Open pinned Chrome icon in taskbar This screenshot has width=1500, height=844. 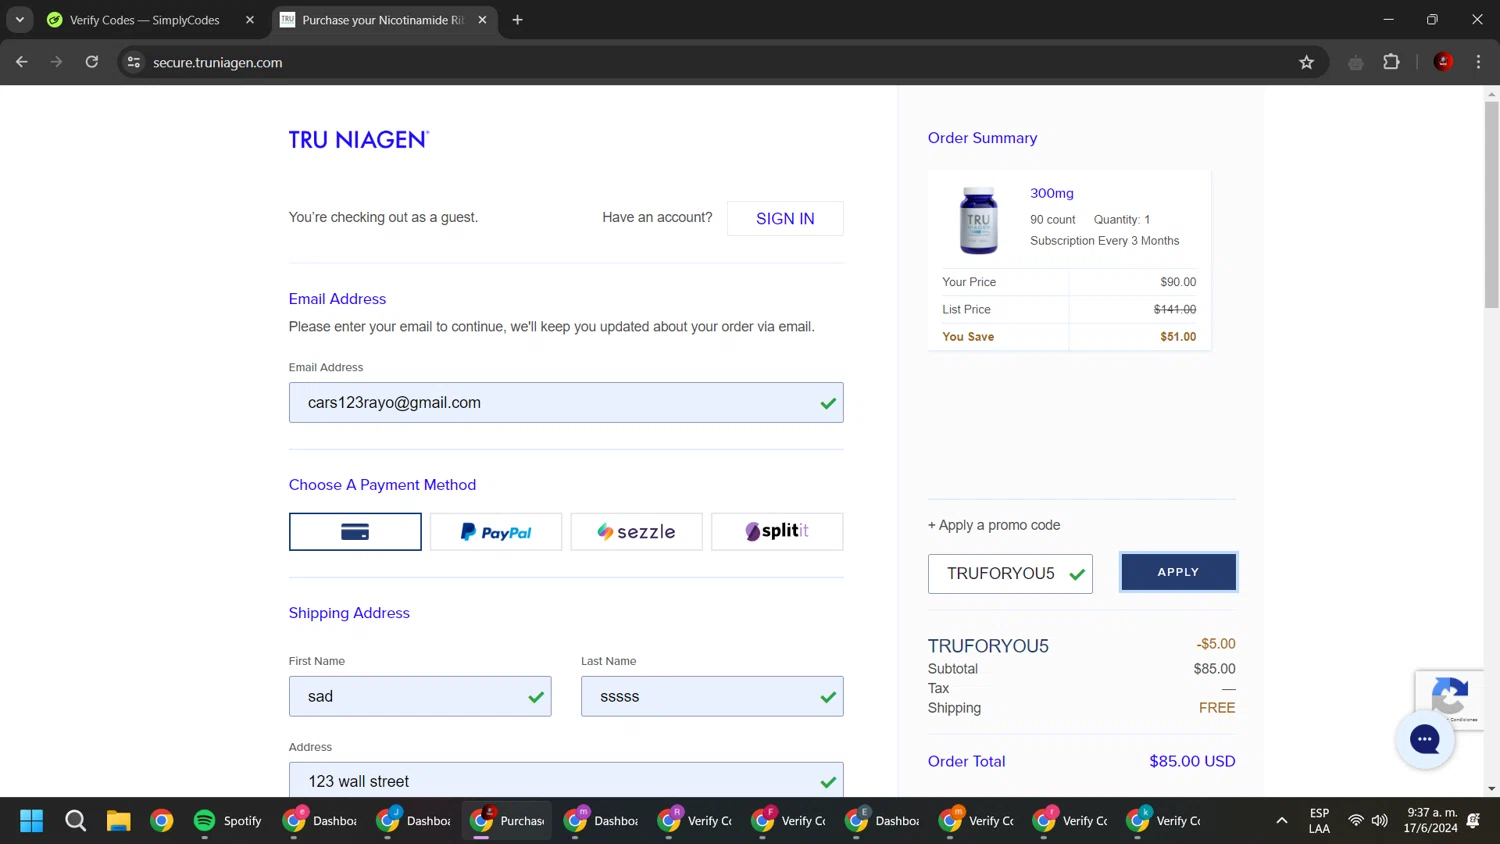click(x=162, y=821)
